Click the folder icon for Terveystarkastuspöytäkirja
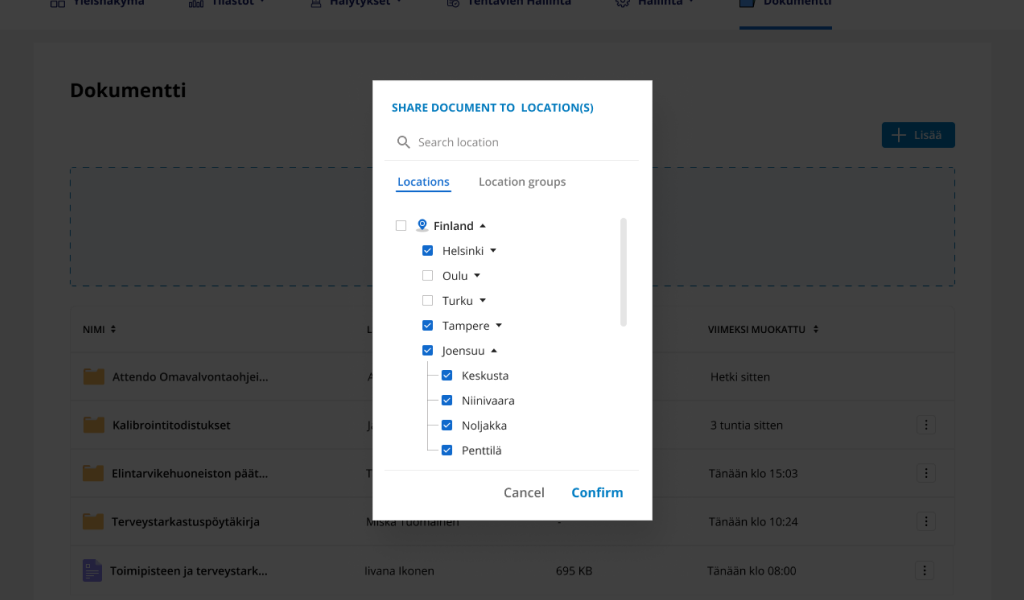This screenshot has width=1024, height=600. point(93,521)
